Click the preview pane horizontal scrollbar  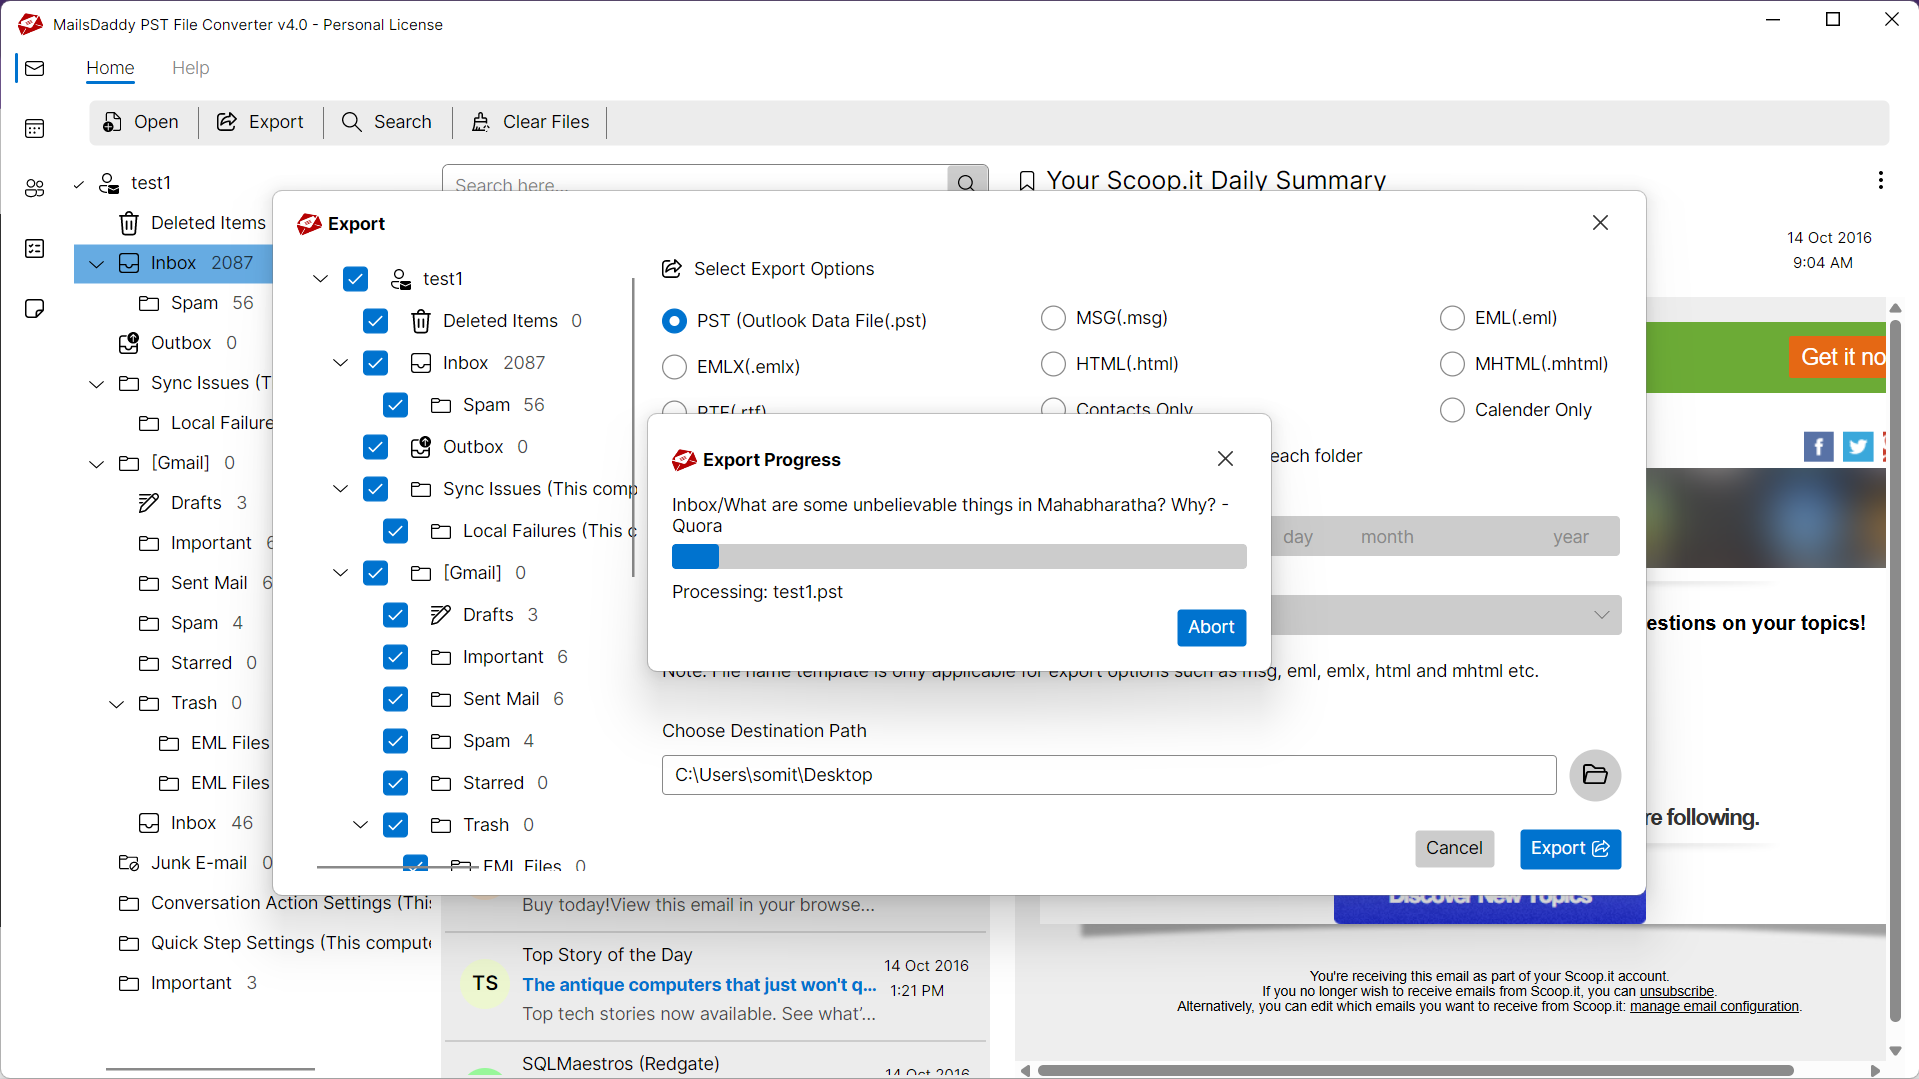coord(1415,1070)
